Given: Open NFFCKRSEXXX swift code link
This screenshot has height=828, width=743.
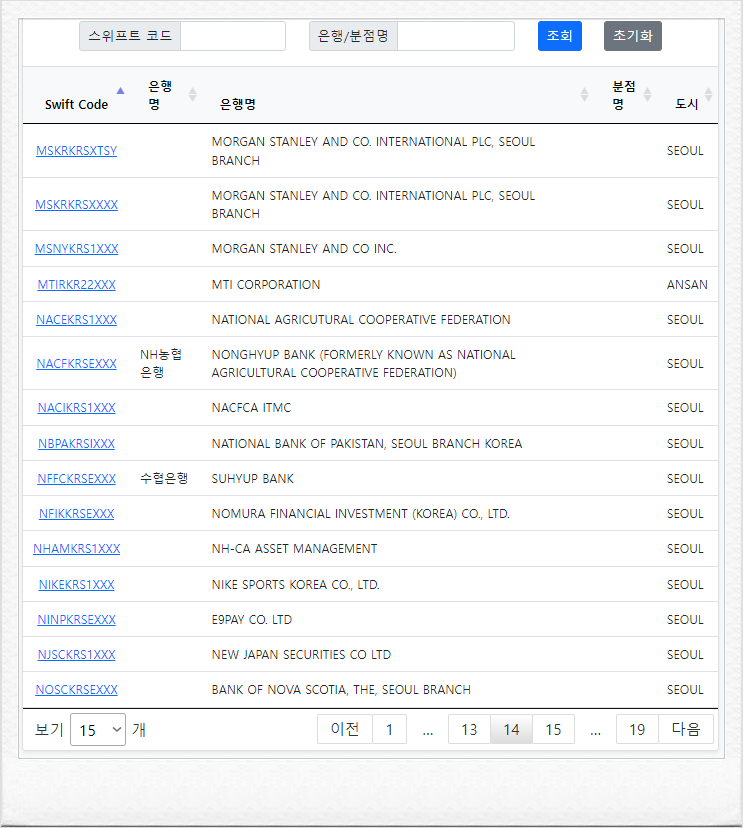Looking at the screenshot, I should point(77,478).
